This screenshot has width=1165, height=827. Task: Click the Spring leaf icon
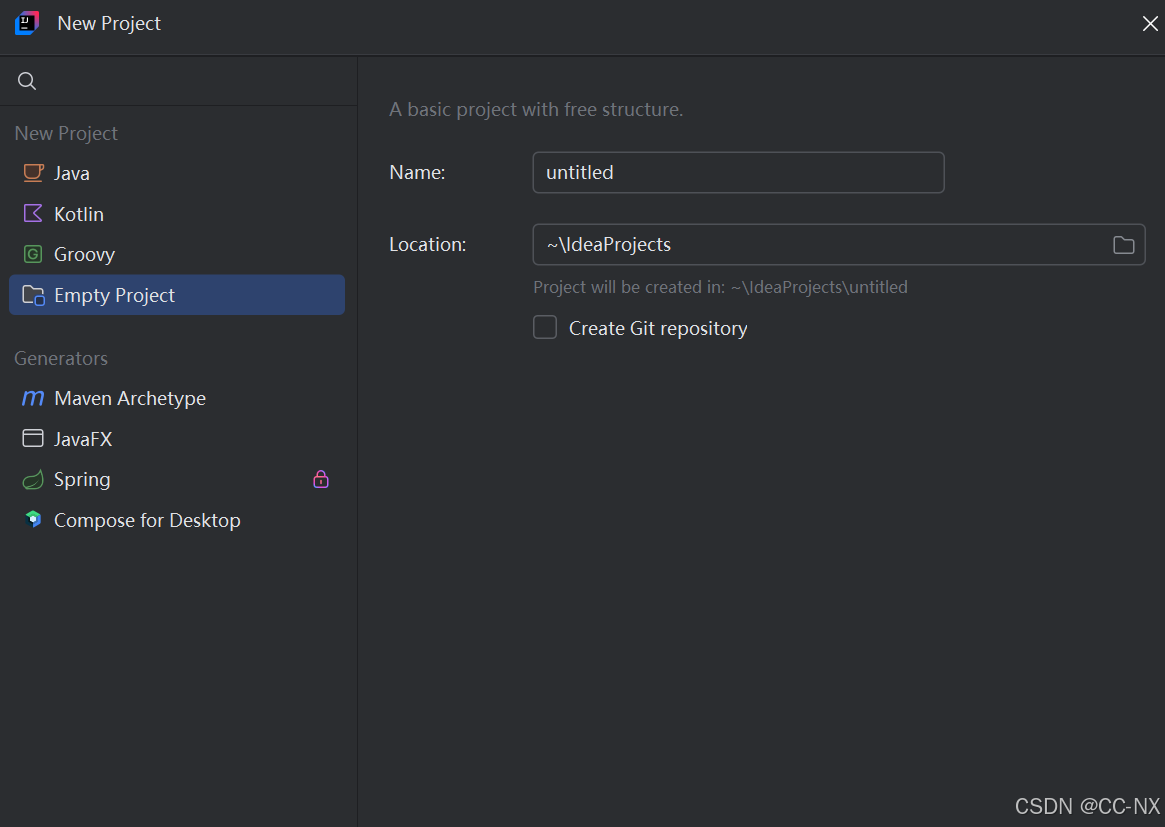coord(33,479)
